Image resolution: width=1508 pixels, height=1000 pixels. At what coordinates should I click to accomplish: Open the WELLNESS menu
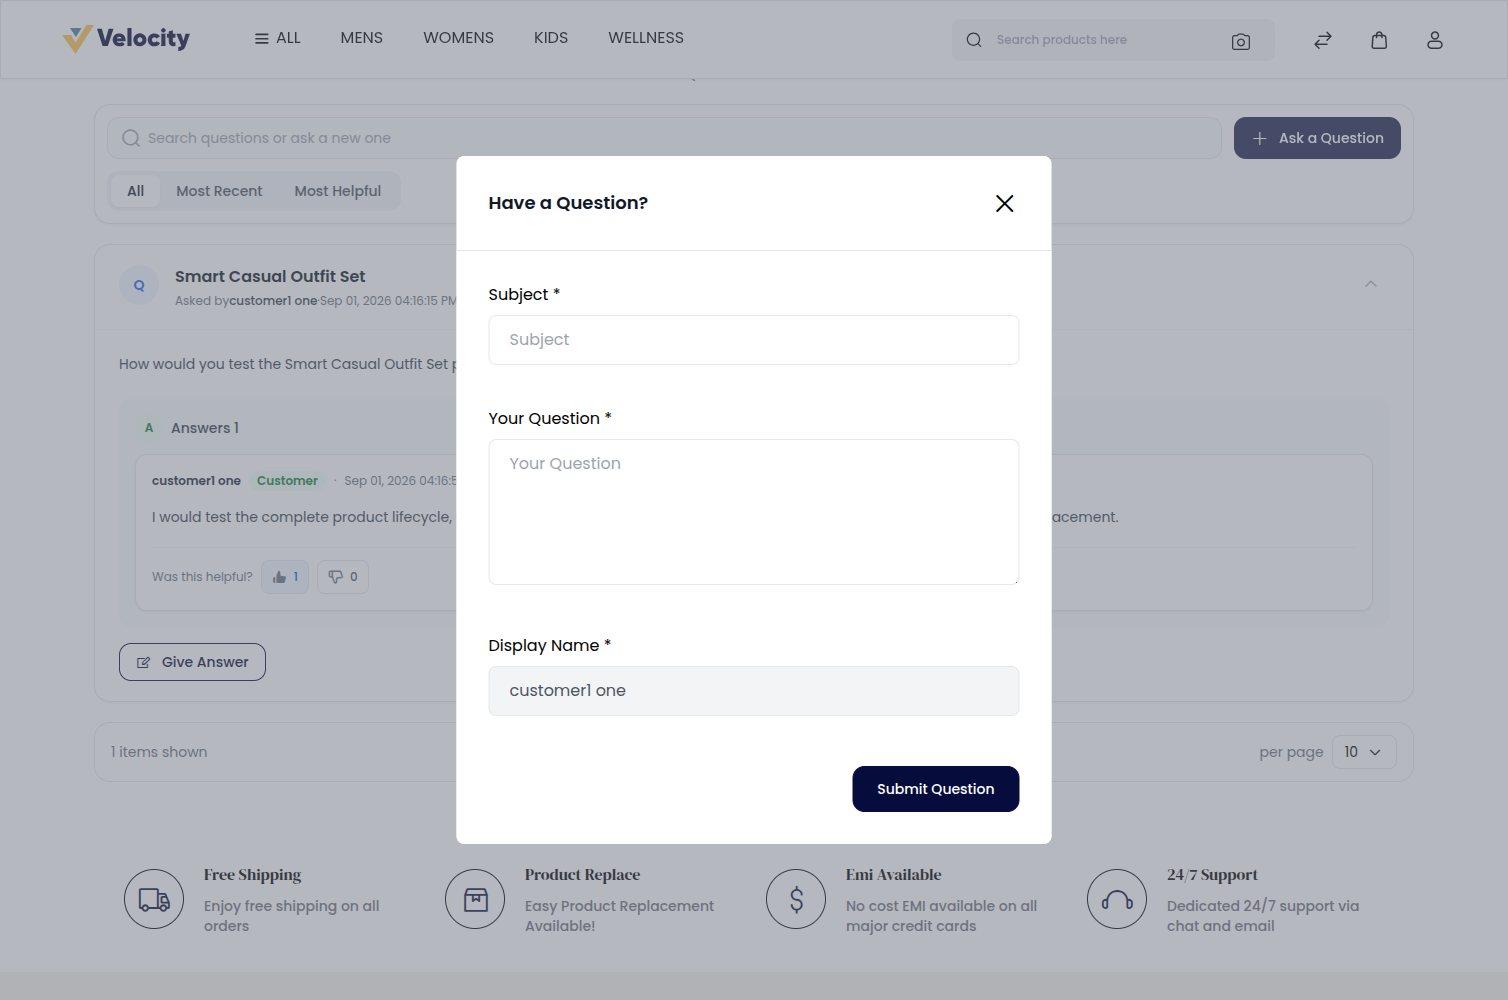(x=646, y=38)
